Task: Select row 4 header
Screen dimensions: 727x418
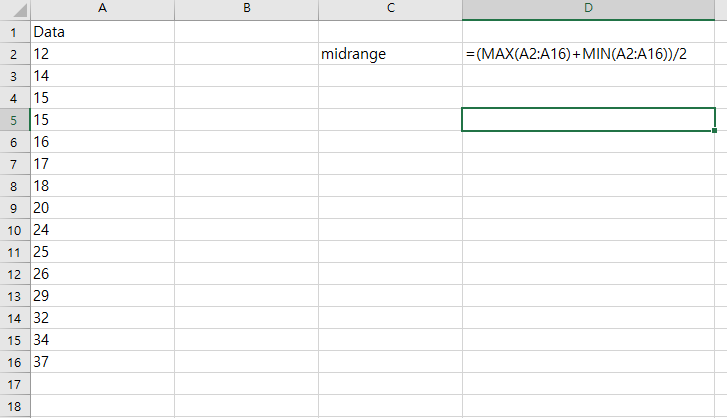Action: click(15, 98)
